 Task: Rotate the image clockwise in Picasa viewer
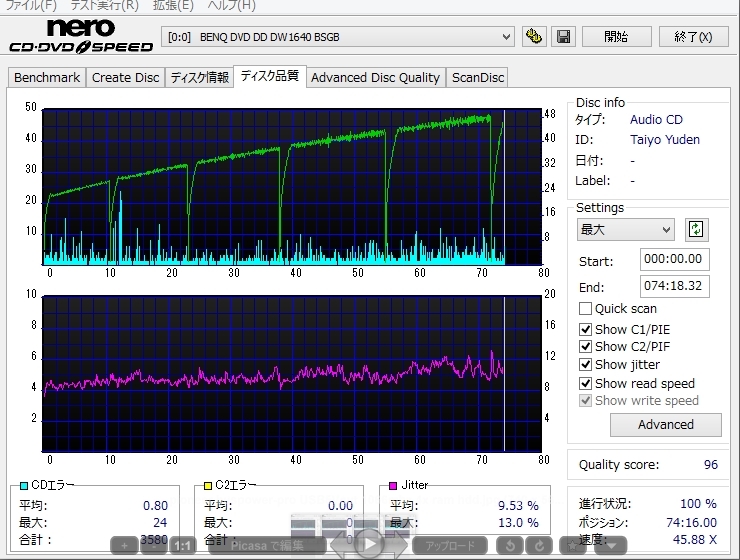(539, 546)
